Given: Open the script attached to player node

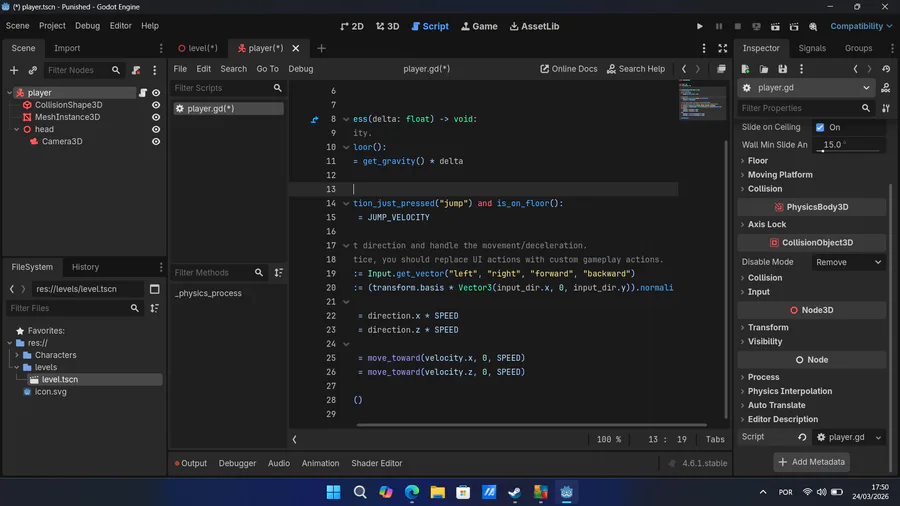Looking at the screenshot, I should (x=143, y=93).
